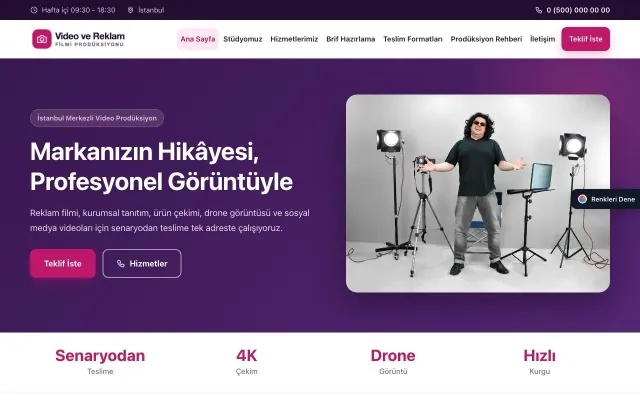Click the color wheel icon on Renkleri Dene
Viewport: 640px width, 400px height.
point(582,199)
